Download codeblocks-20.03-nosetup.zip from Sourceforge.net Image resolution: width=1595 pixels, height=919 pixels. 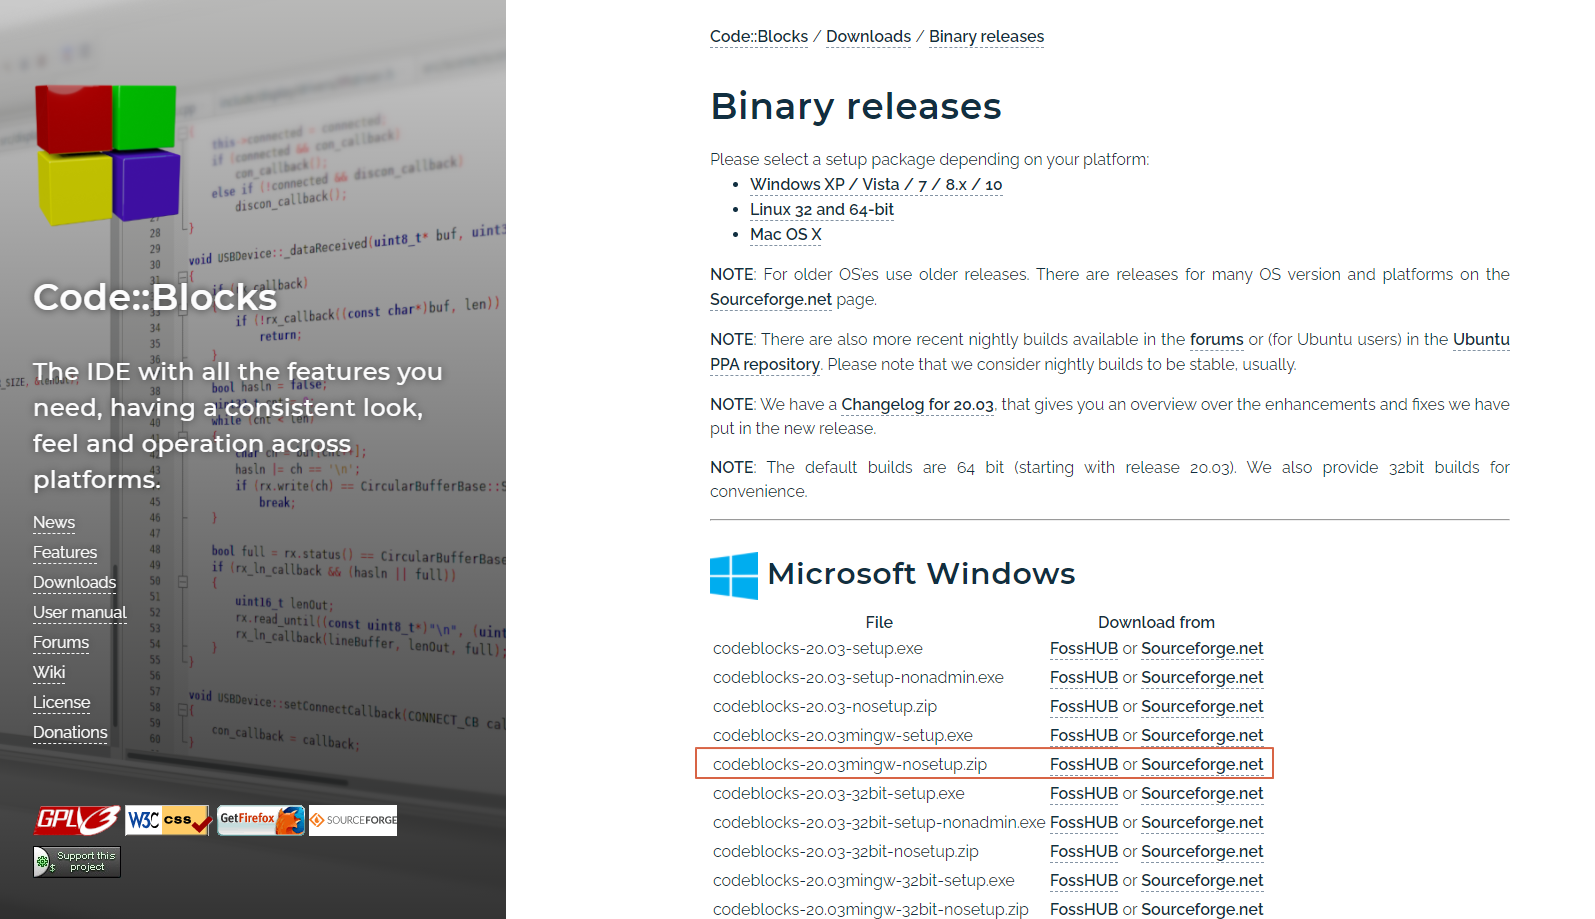pyautogui.click(x=1202, y=707)
